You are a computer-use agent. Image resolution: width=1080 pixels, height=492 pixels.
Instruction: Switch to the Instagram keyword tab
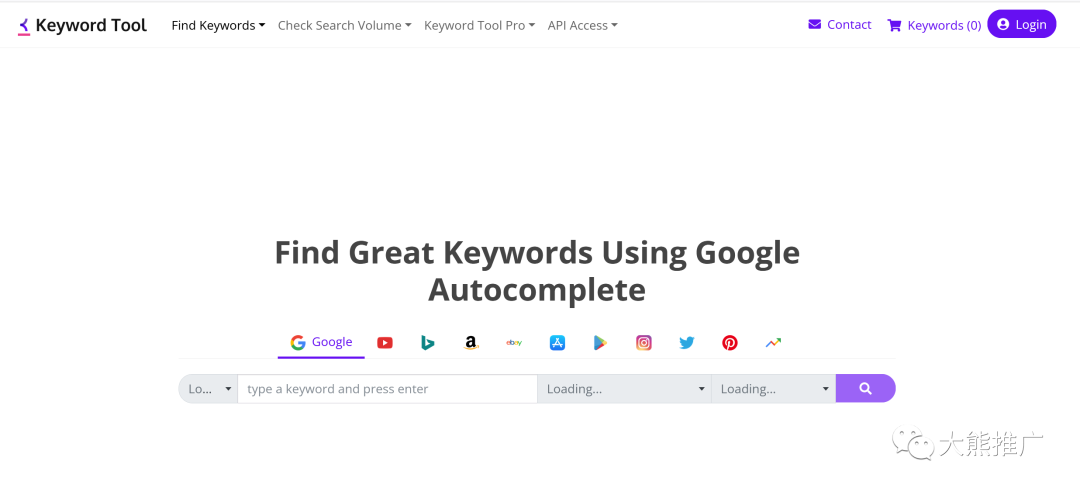[x=644, y=342]
